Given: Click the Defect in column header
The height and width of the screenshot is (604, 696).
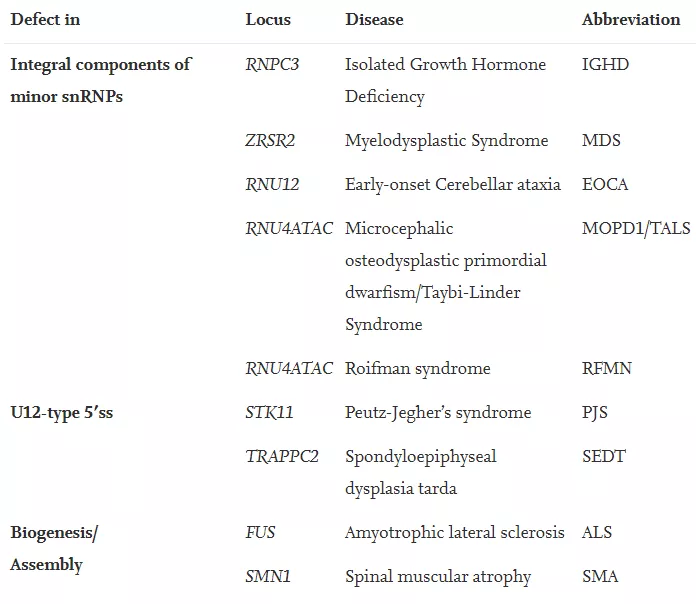Looking at the screenshot, I should tap(45, 20).
